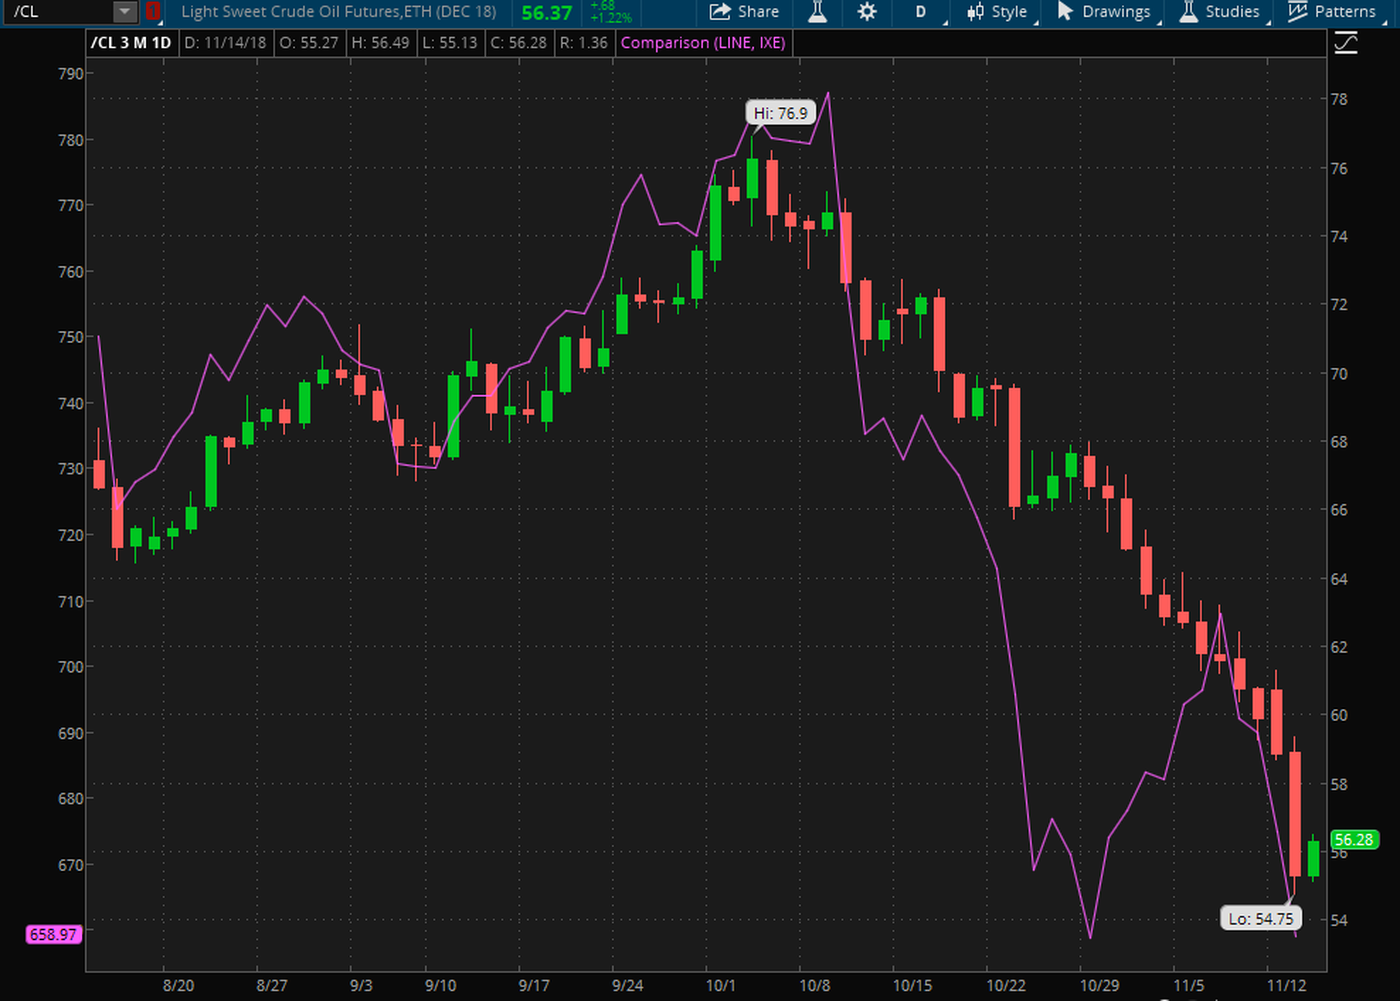The image size is (1400, 1001).
Task: Click the R: 1.36 range value
Action: click(x=584, y=43)
